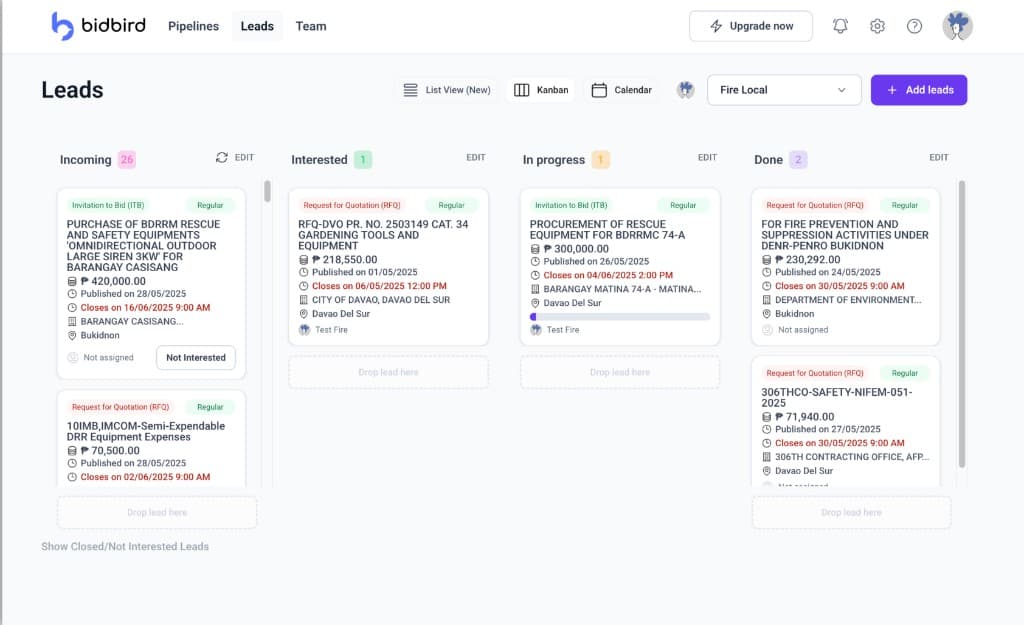Screen dimensions: 1024x625
Task: Toggle the filter avatar beside the view switcher
Action: 685,89
